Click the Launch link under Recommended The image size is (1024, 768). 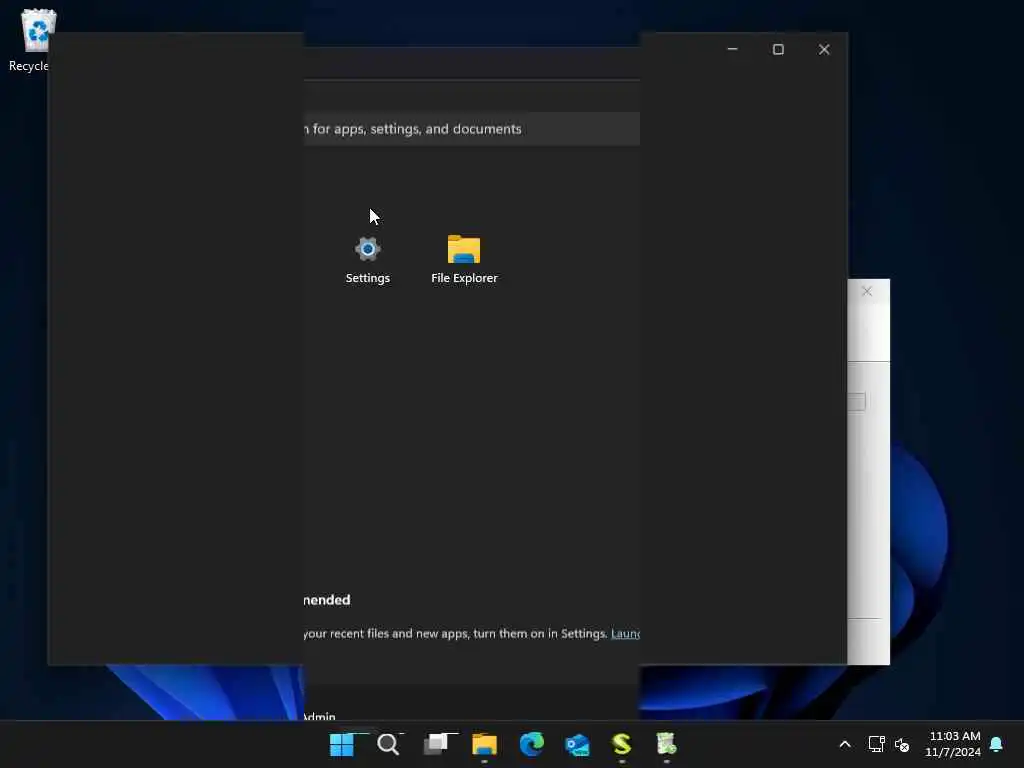(625, 633)
